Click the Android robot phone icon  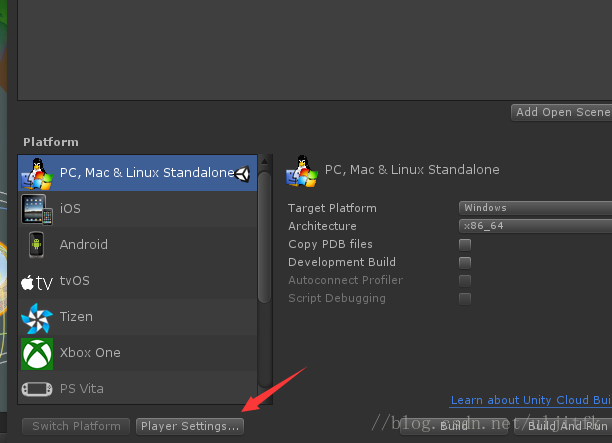click(x=36, y=245)
